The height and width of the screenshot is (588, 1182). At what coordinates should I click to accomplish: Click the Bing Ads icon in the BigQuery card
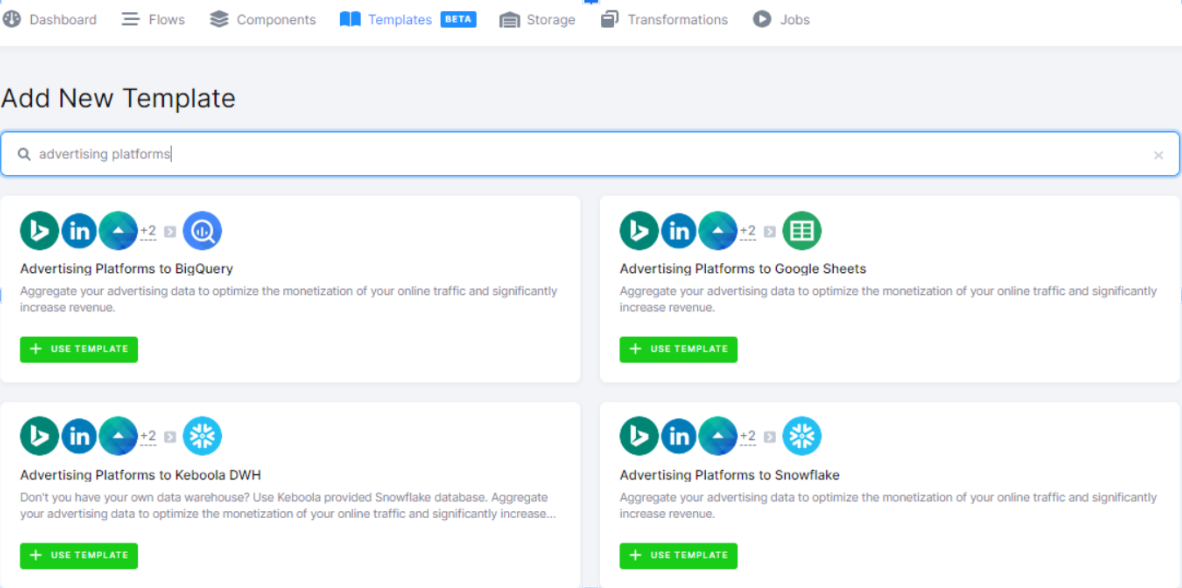coord(40,231)
